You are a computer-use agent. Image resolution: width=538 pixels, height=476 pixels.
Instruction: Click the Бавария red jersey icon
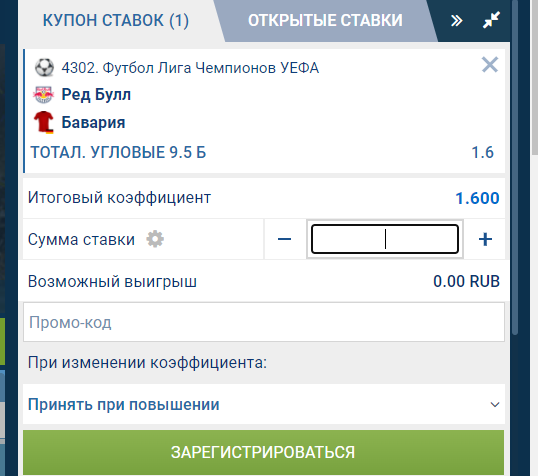tap(44, 122)
